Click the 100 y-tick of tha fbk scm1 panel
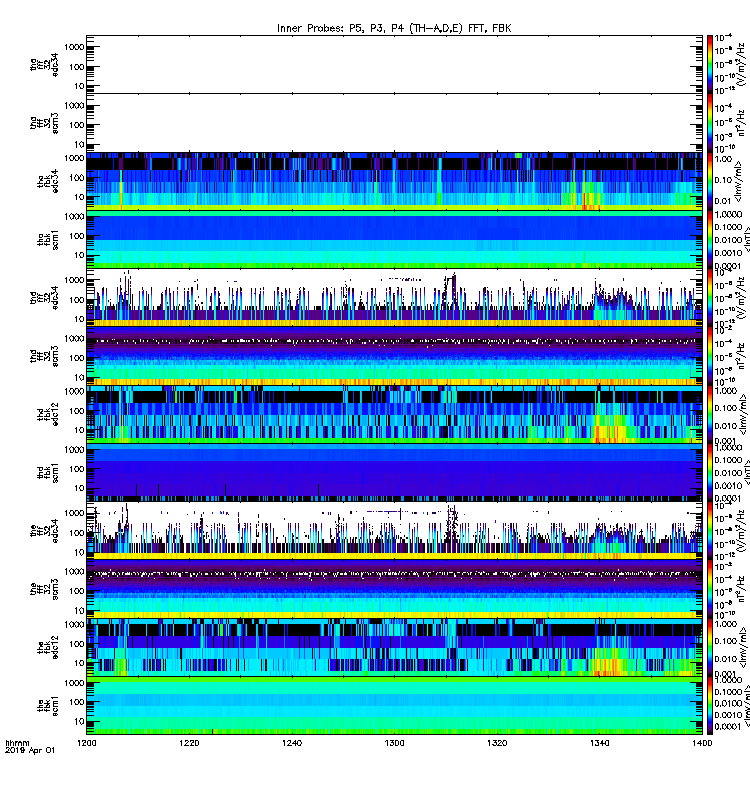The image size is (750, 800). coord(77,236)
